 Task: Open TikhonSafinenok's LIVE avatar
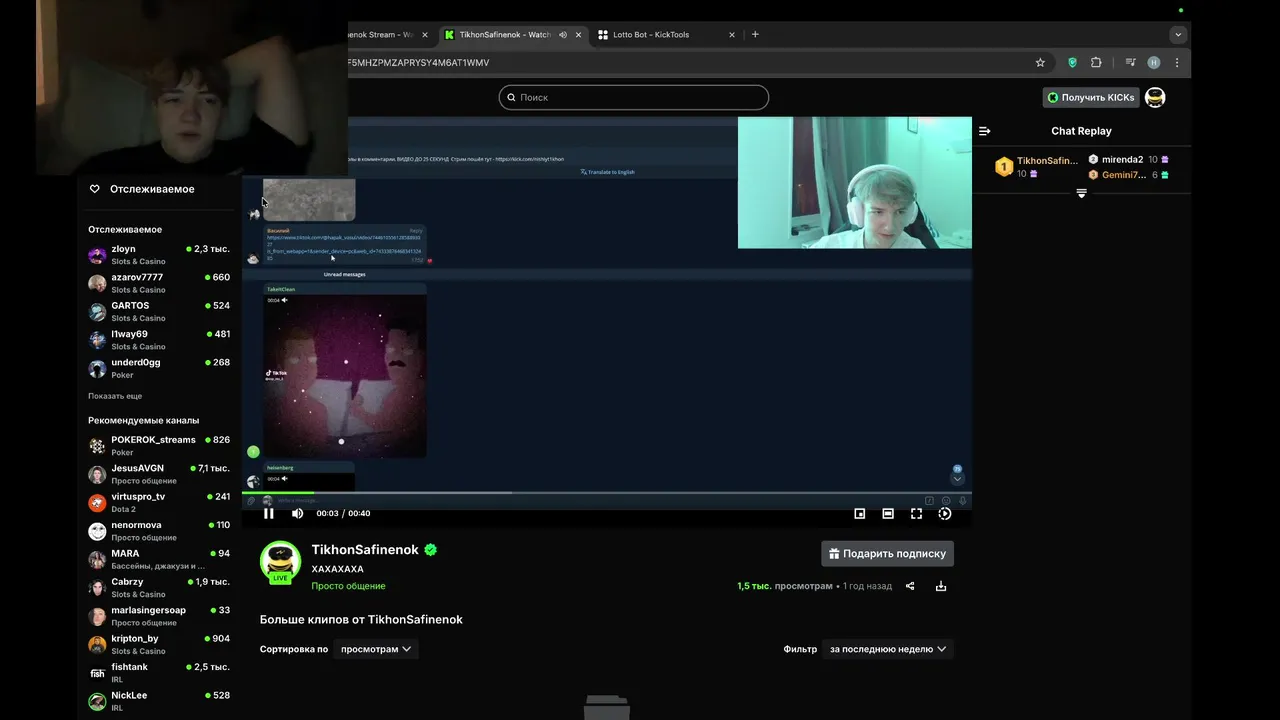(281, 562)
